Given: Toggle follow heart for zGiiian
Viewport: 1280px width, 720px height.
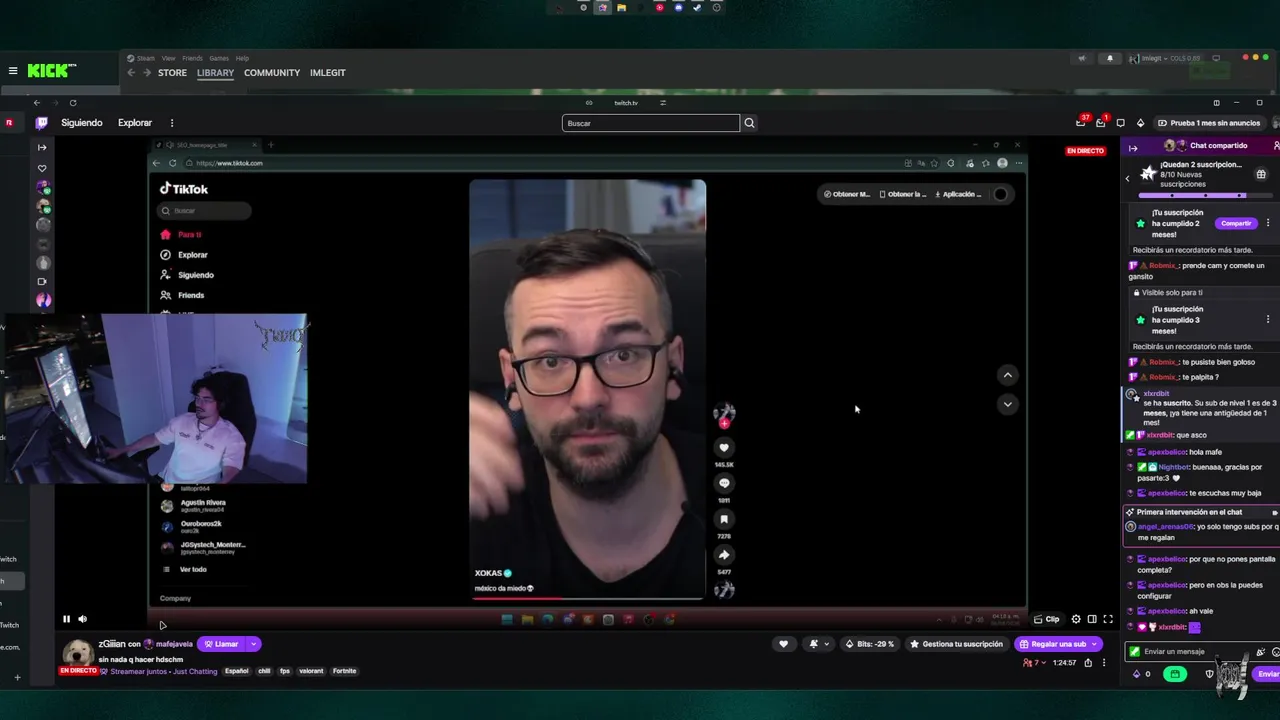Looking at the screenshot, I should point(784,644).
